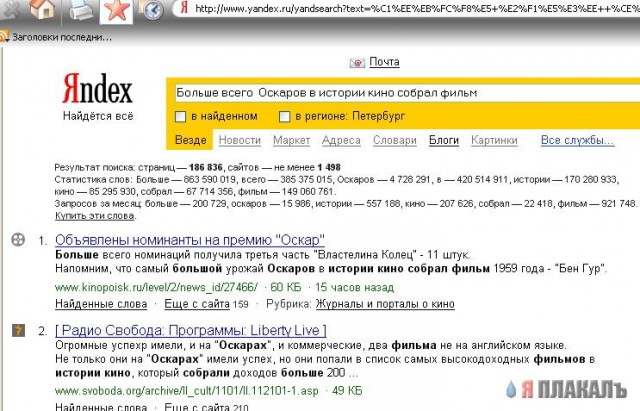Viewport: 640px width, 411px height.
Task: Click the Yandex favicon in the address bar
Action: coord(184,8)
